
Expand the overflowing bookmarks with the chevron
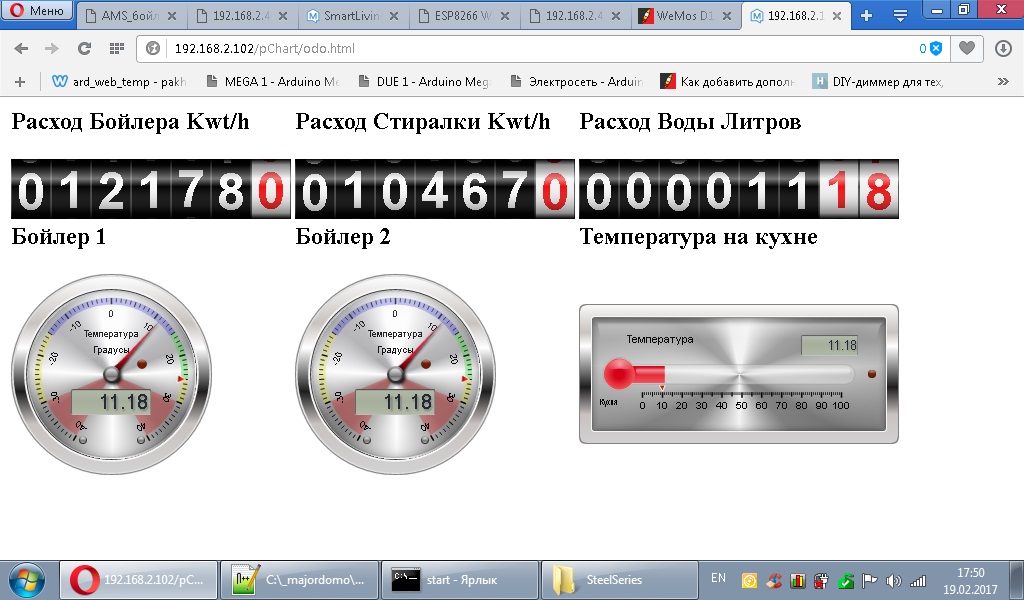(1003, 80)
